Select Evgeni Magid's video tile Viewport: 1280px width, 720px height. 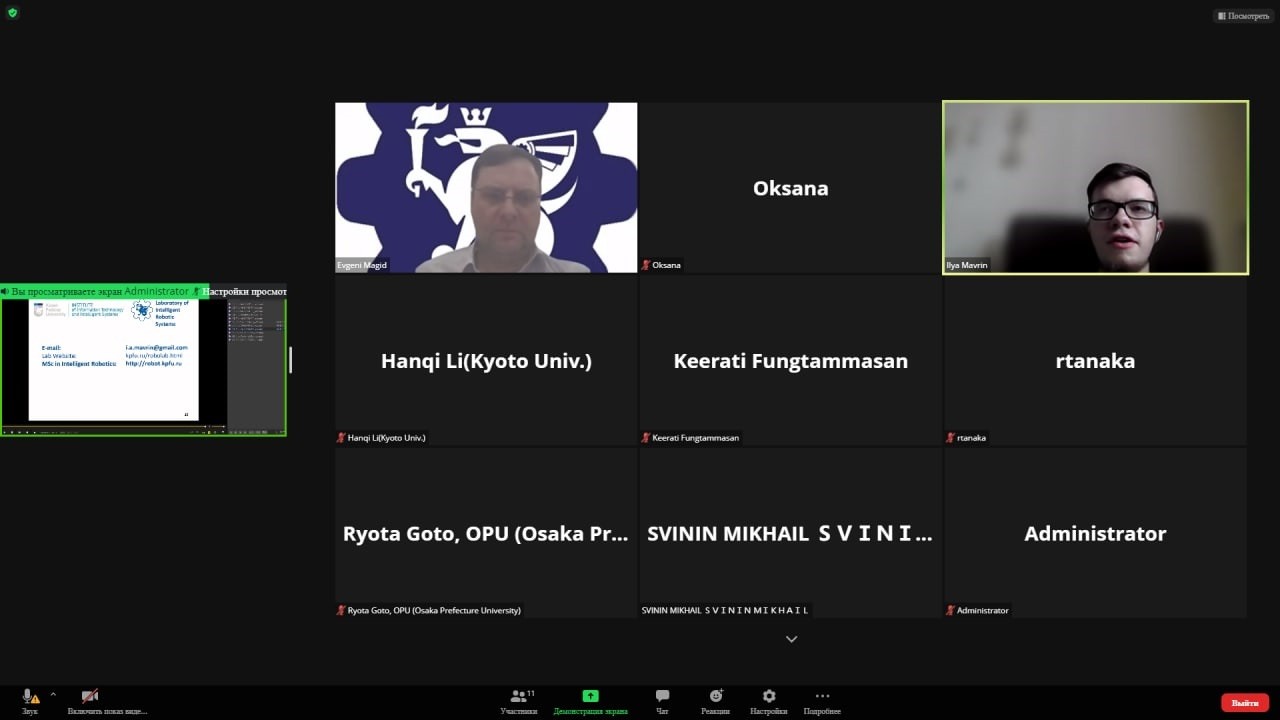[486, 187]
